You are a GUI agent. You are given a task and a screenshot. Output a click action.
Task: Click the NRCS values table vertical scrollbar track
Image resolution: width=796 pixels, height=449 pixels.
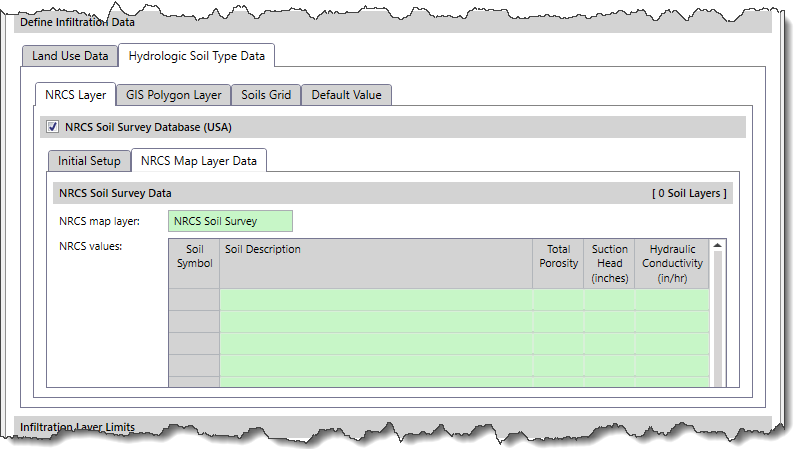coord(718,319)
